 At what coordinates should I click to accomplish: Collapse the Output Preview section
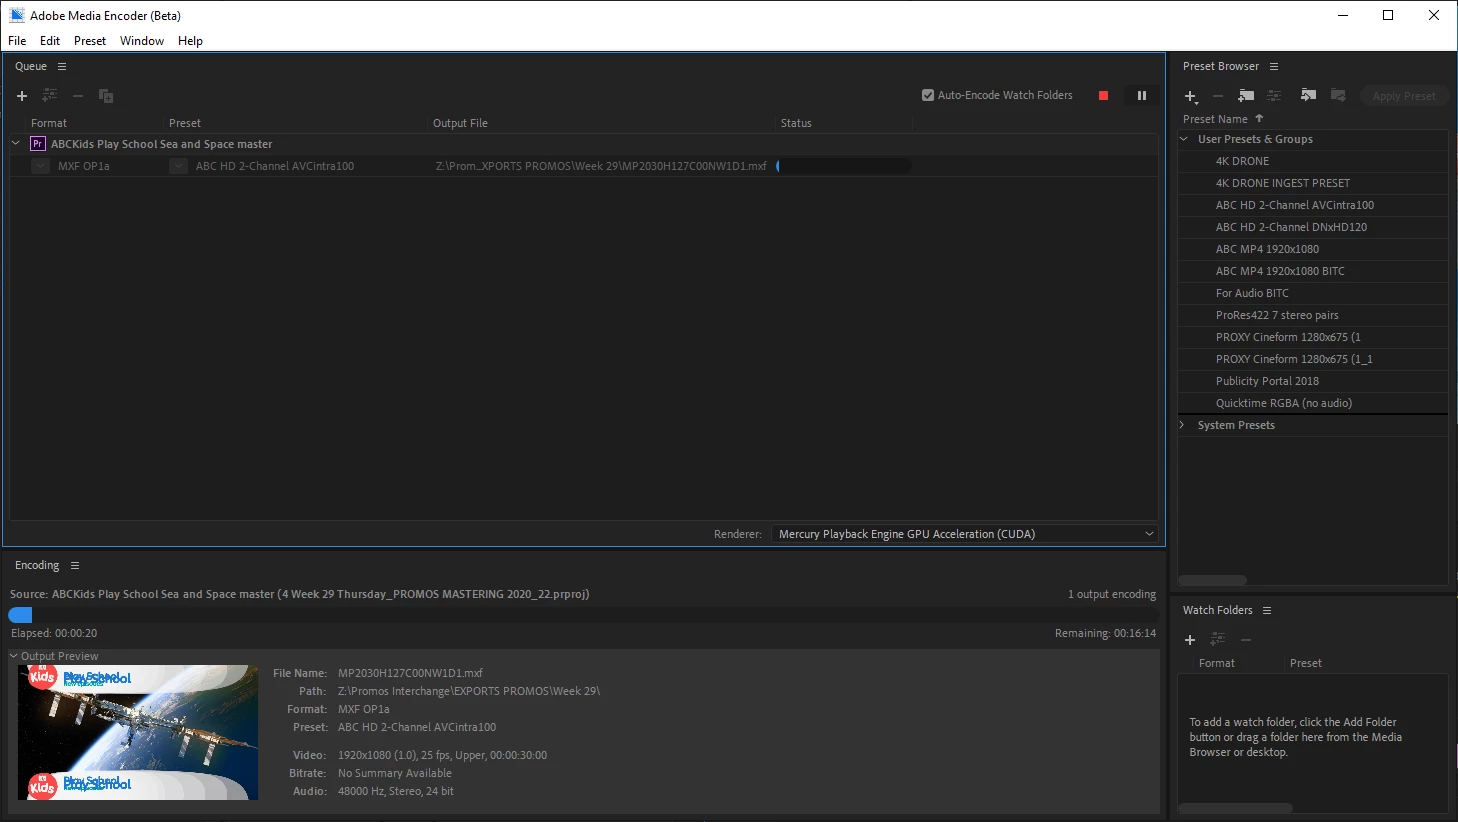pos(14,656)
